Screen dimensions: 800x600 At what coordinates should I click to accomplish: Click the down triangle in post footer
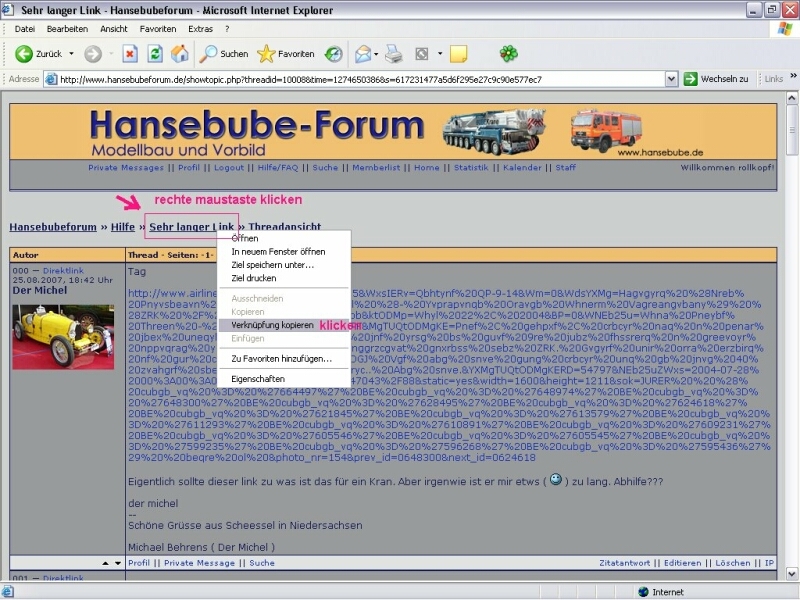pyautogui.click(x=118, y=563)
